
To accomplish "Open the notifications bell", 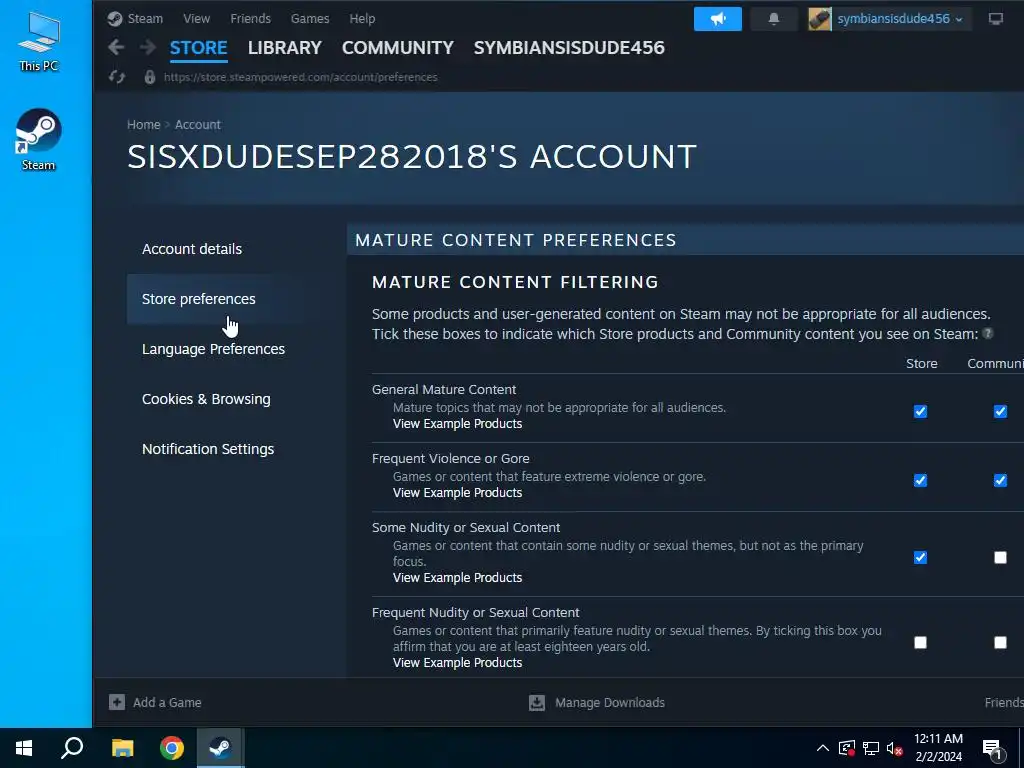I will click(x=774, y=19).
